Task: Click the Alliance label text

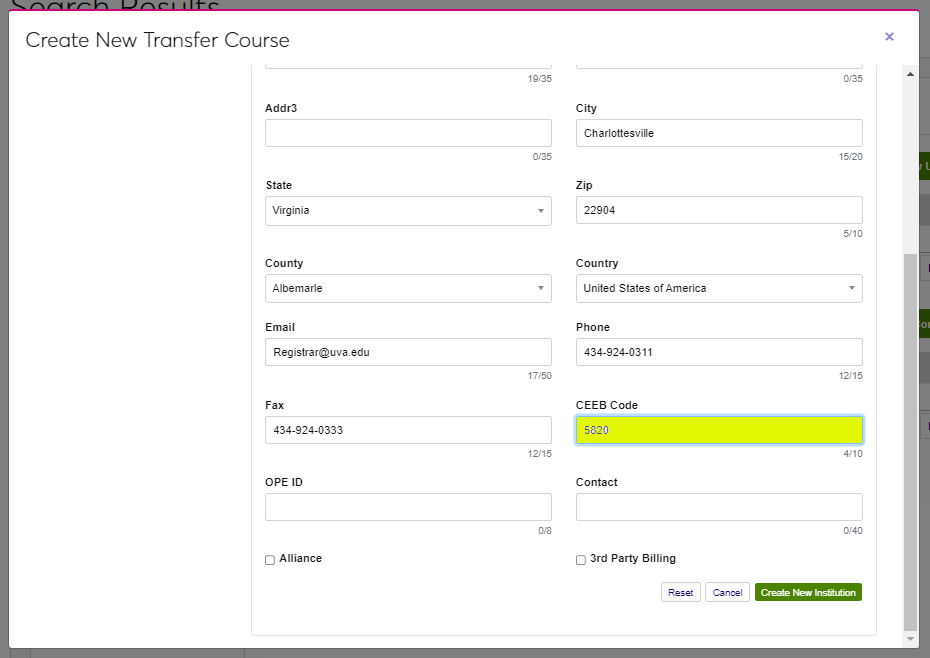Action: tap(301, 558)
